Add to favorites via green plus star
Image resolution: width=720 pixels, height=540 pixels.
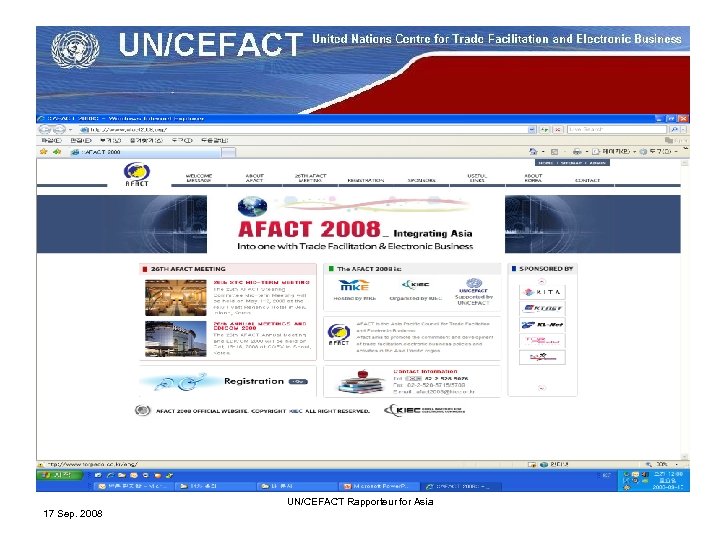tap(57, 152)
